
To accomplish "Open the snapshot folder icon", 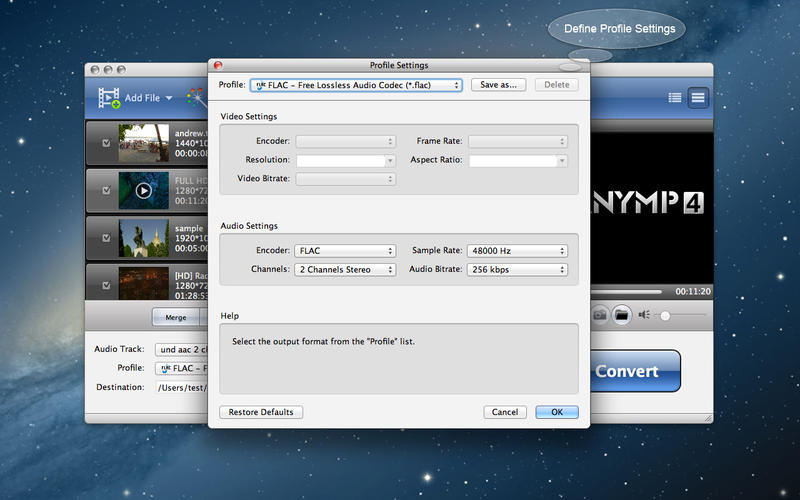I will 621,314.
